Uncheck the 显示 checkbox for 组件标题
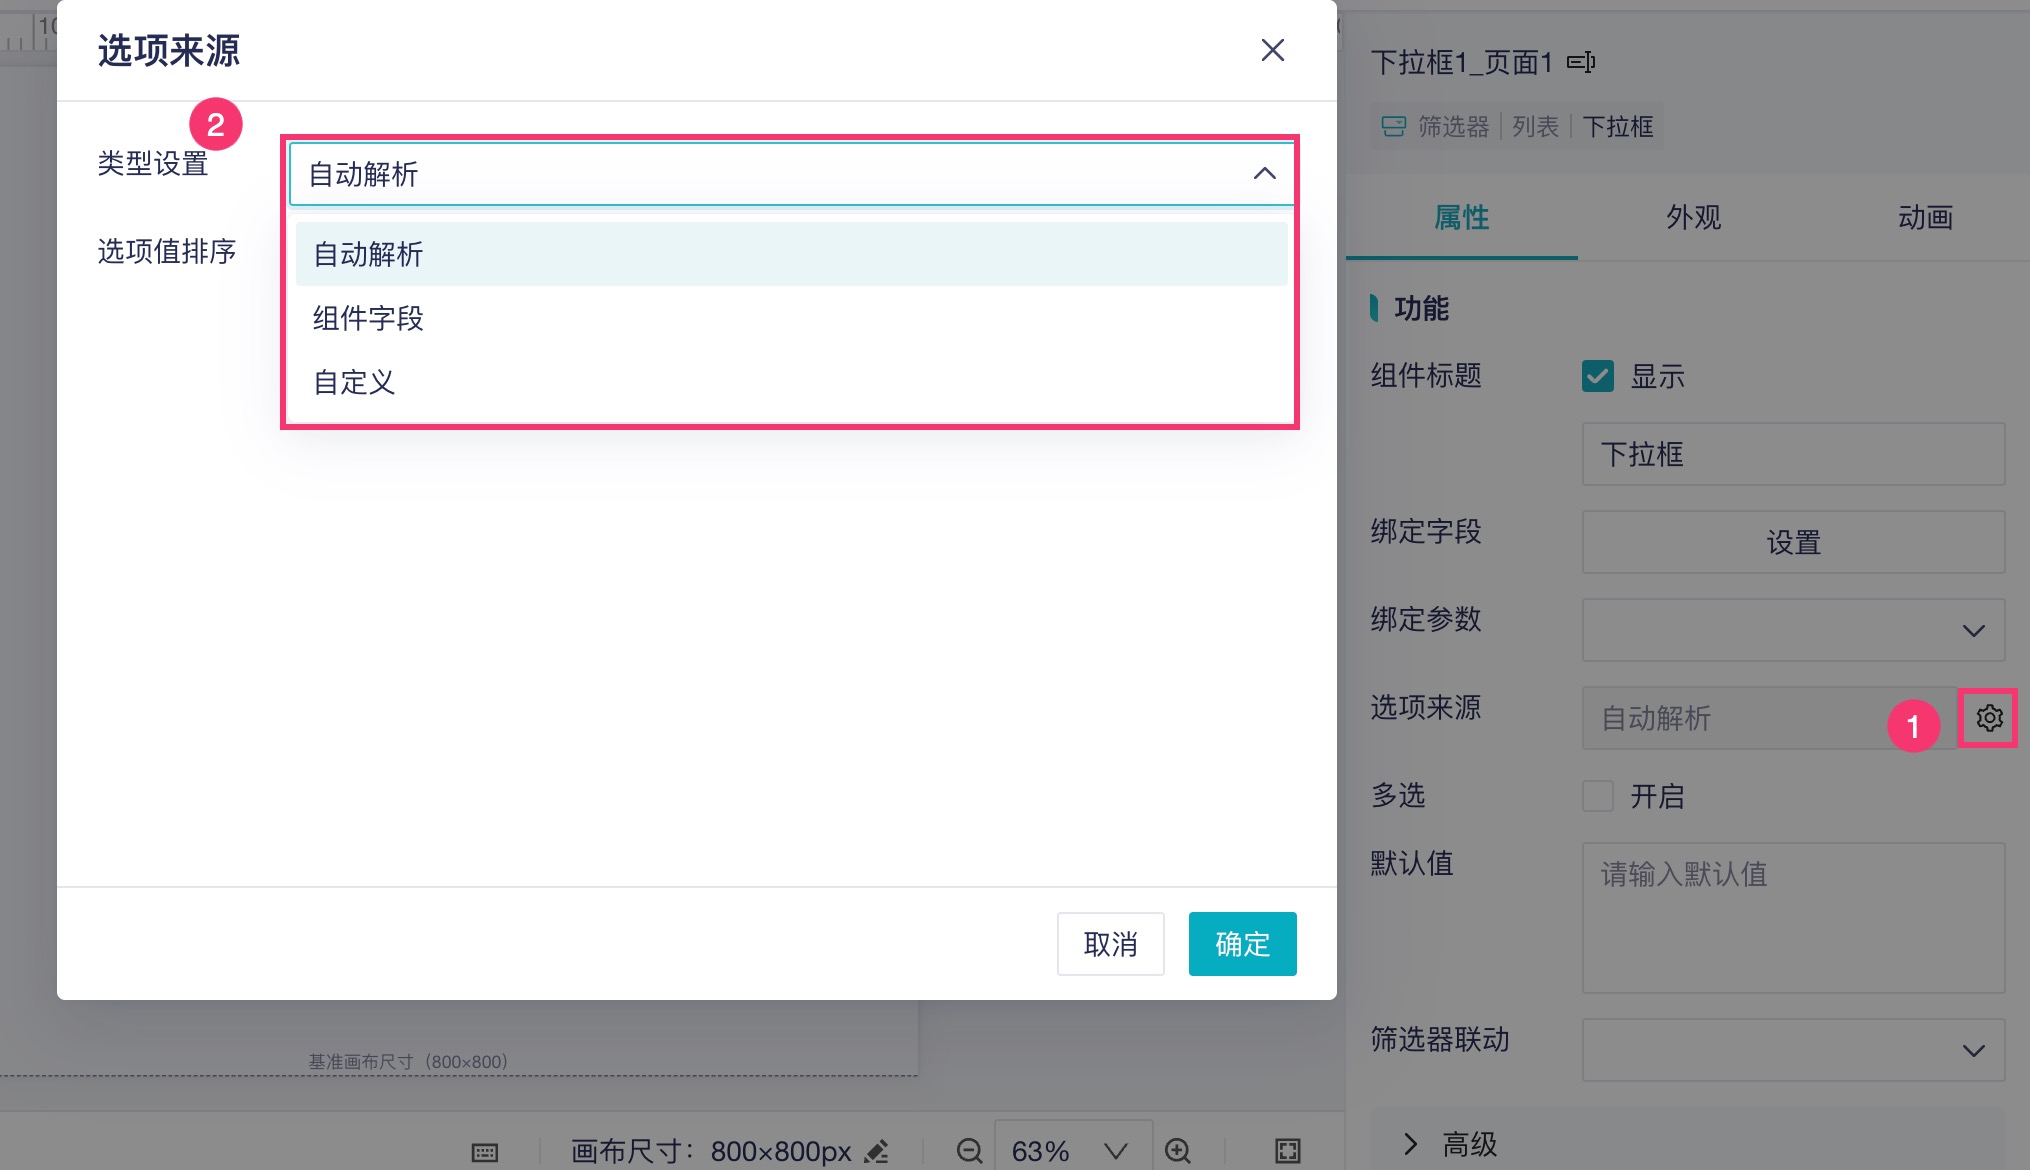 (x=1597, y=376)
